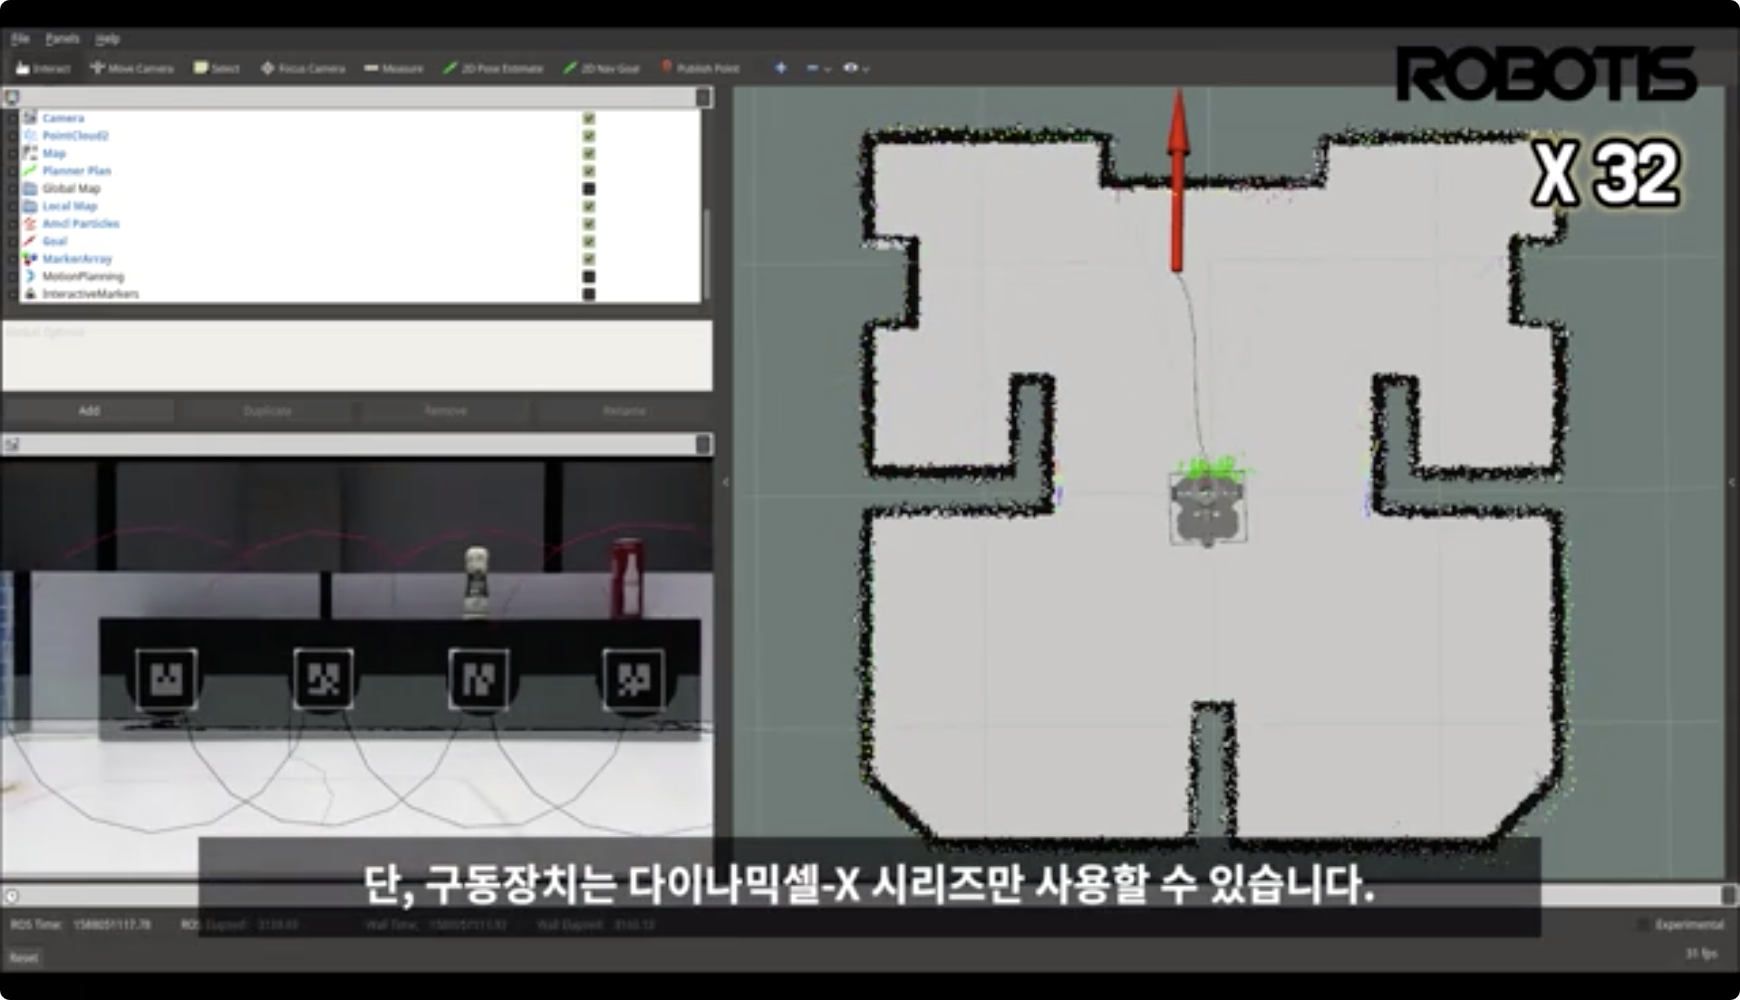
Task: Toggle the Experimental checkbox
Action: click(x=1643, y=924)
